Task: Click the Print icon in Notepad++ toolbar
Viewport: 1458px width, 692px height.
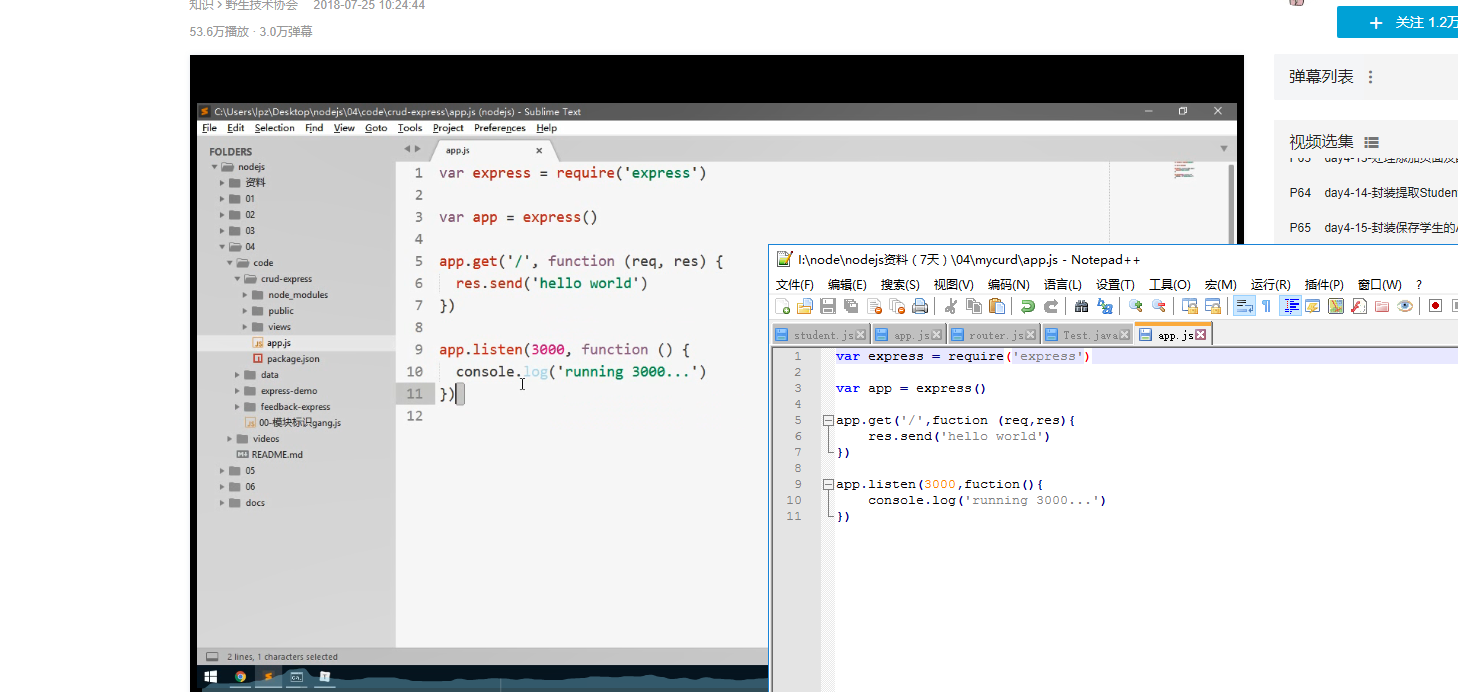Action: [920, 306]
